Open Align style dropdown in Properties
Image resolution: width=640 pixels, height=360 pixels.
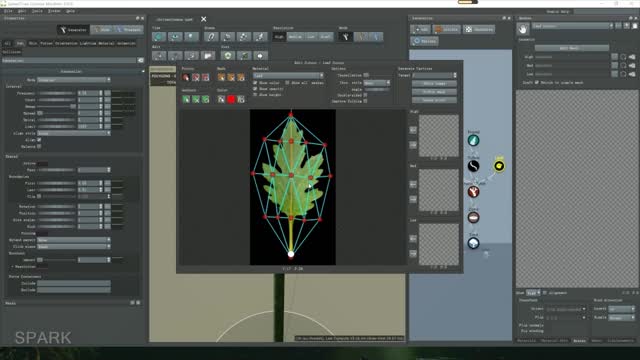click(x=74, y=133)
